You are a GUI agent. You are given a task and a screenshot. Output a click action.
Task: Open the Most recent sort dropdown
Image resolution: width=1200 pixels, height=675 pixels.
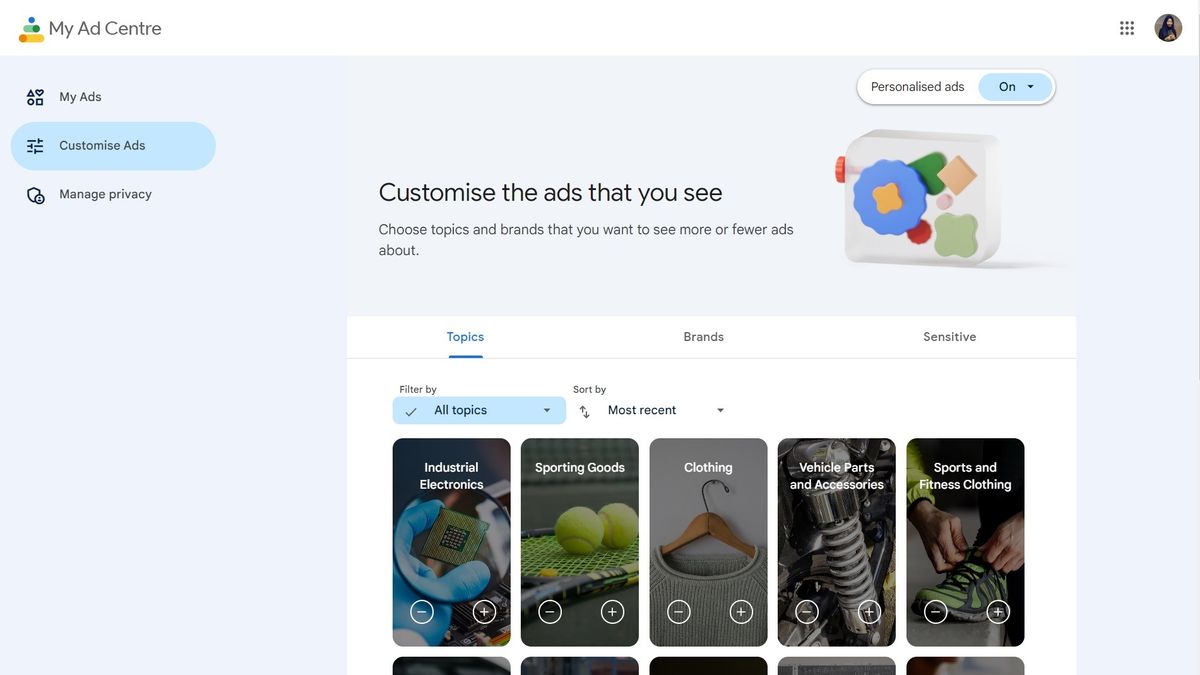point(666,410)
